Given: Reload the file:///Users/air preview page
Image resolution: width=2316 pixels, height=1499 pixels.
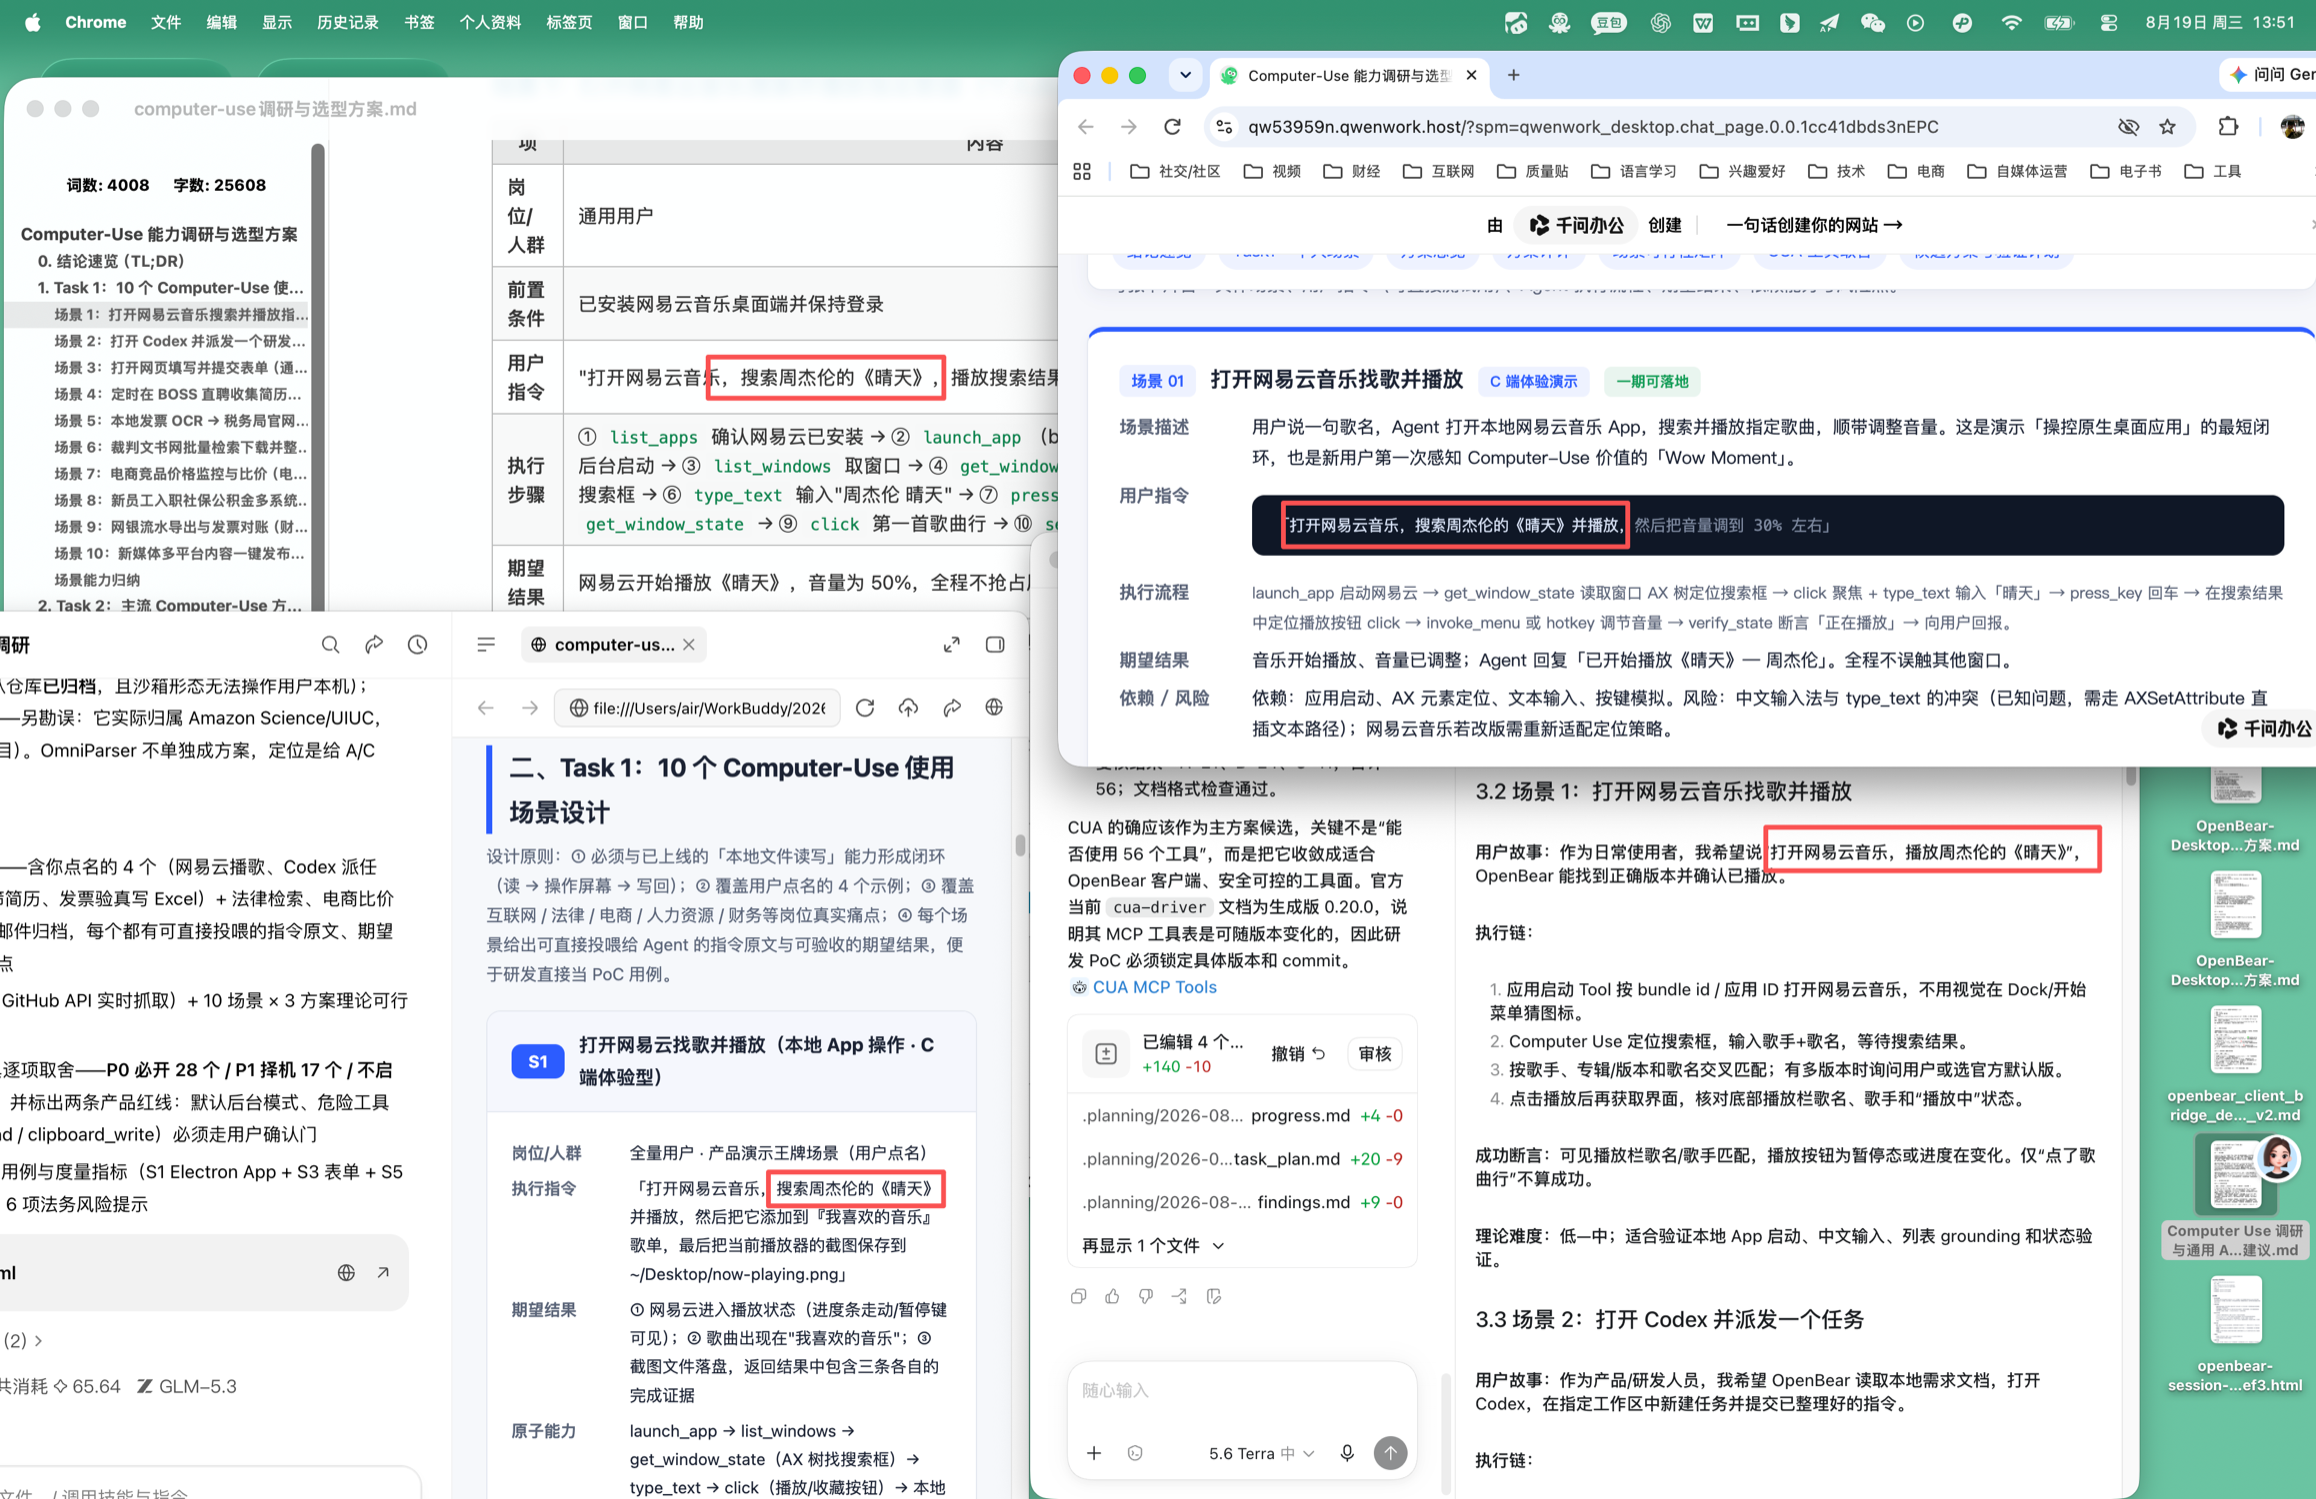Looking at the screenshot, I should (x=865, y=708).
